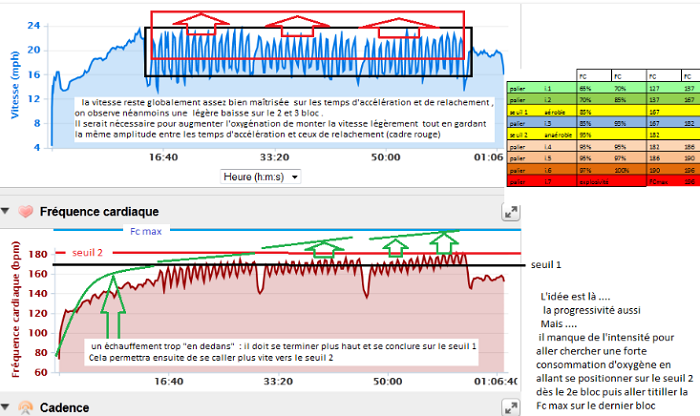
Task: Click the 33:20 mark on the speed chart axis
Action: coord(273,157)
